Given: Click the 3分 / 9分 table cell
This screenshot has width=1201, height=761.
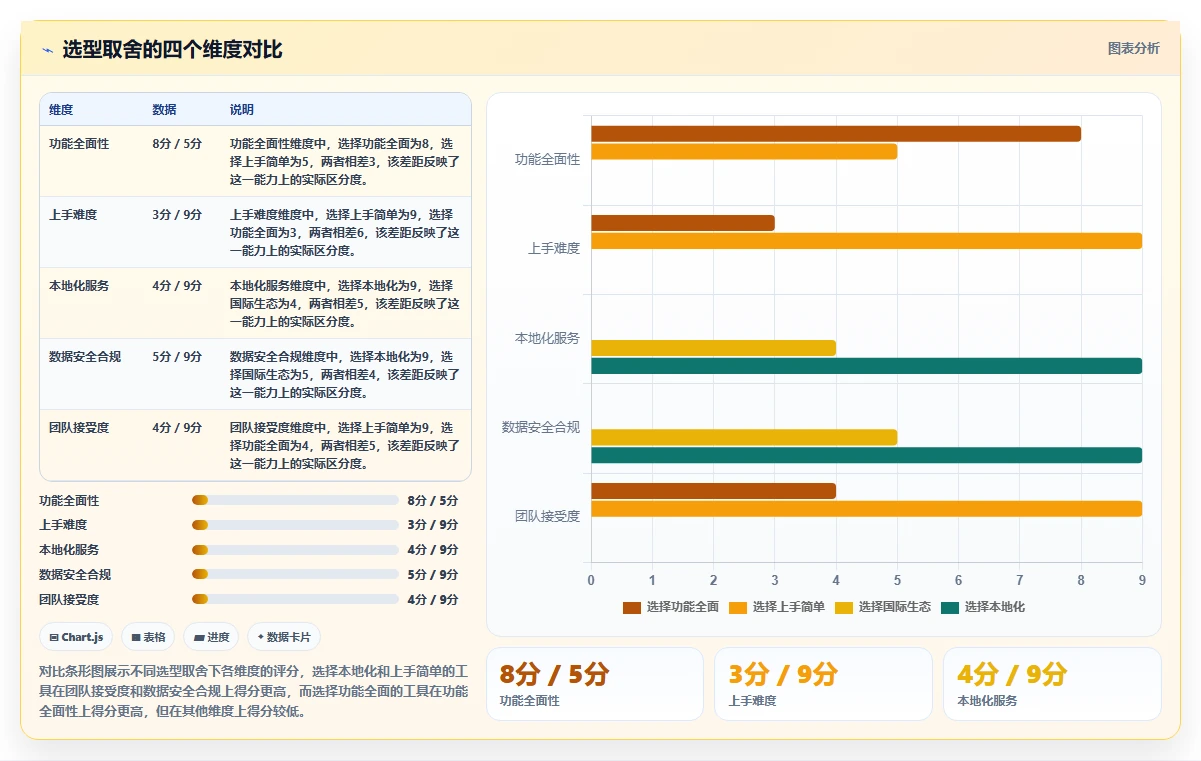Looking at the screenshot, I should tap(177, 215).
